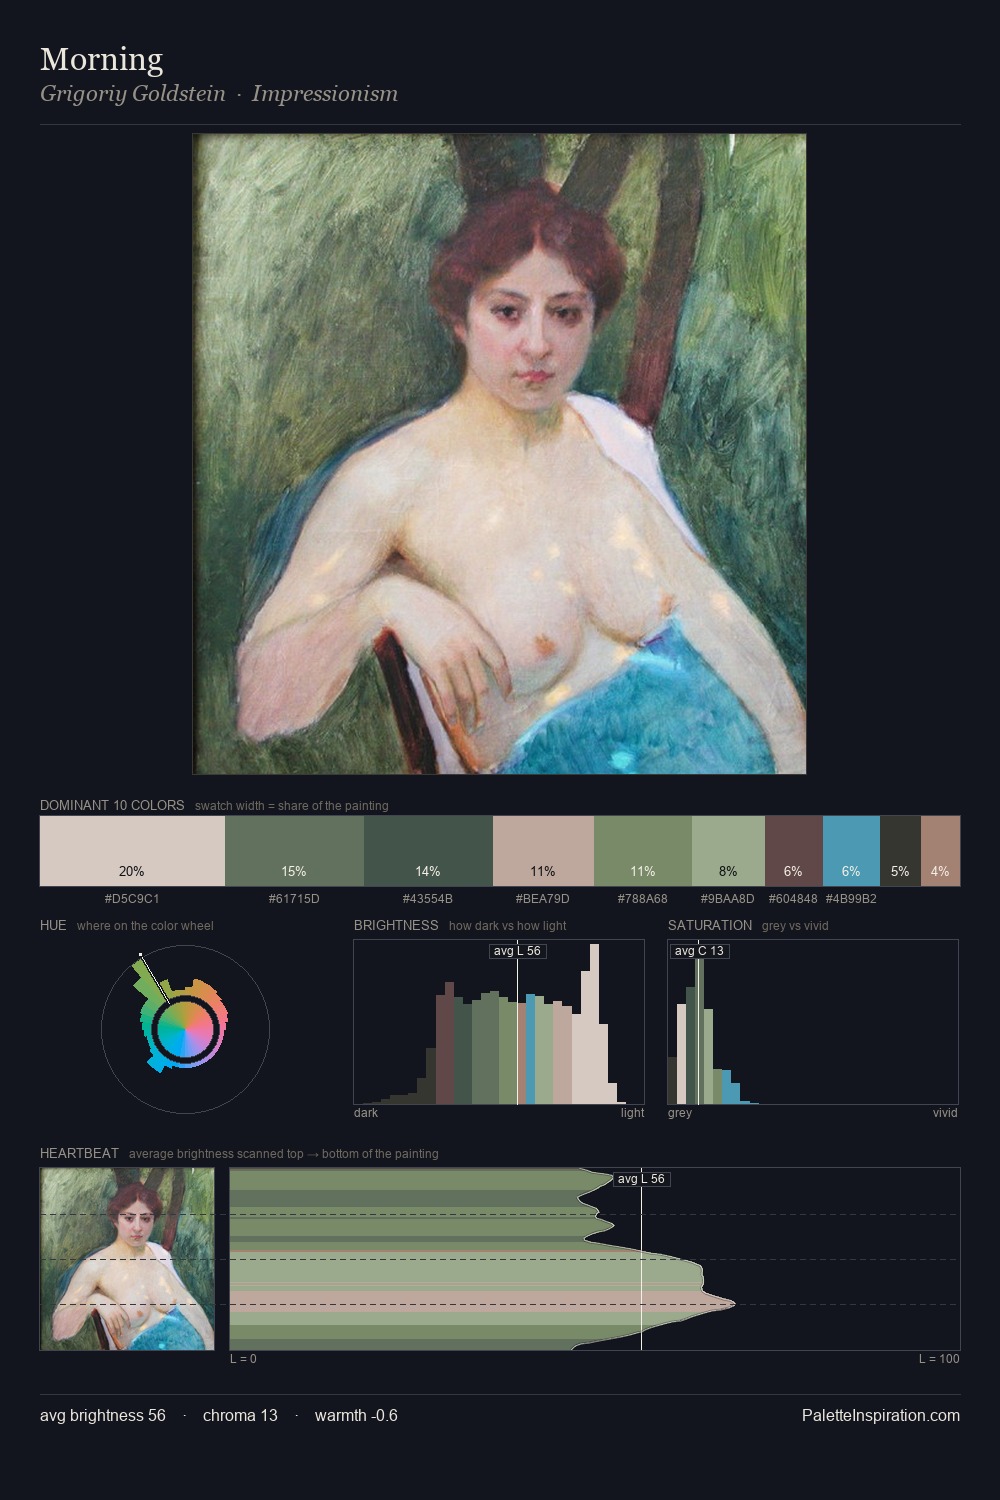Click the 'HUE' section heading
This screenshot has width=1000, height=1500.
53,925
